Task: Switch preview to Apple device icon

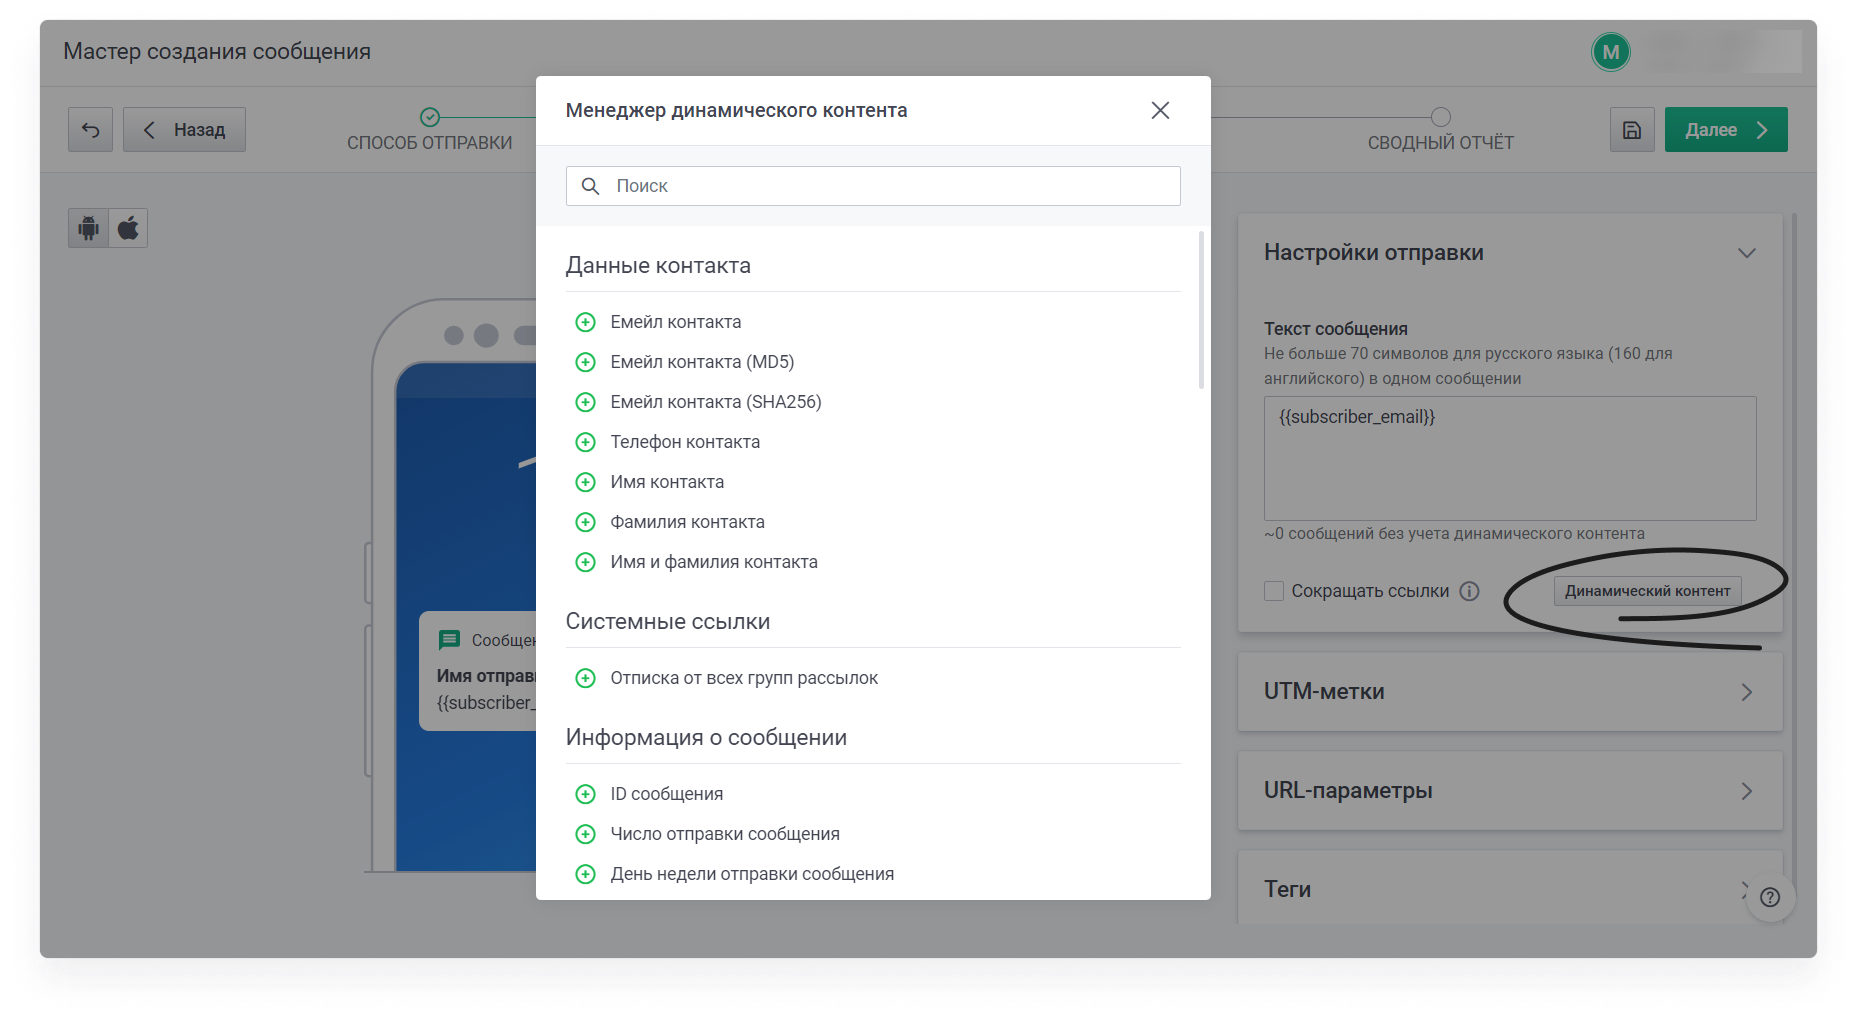Action: tap(128, 228)
